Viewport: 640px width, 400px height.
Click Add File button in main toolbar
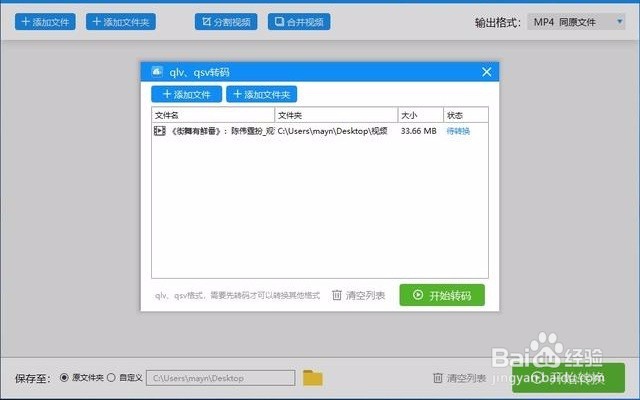pyautogui.click(x=45, y=22)
